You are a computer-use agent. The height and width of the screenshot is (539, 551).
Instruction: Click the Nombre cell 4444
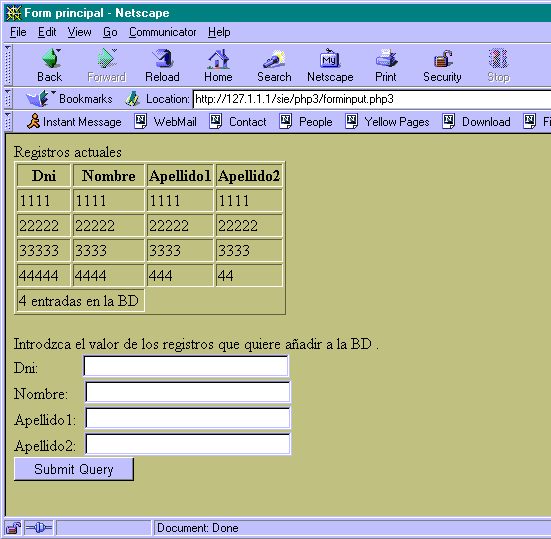pos(109,275)
